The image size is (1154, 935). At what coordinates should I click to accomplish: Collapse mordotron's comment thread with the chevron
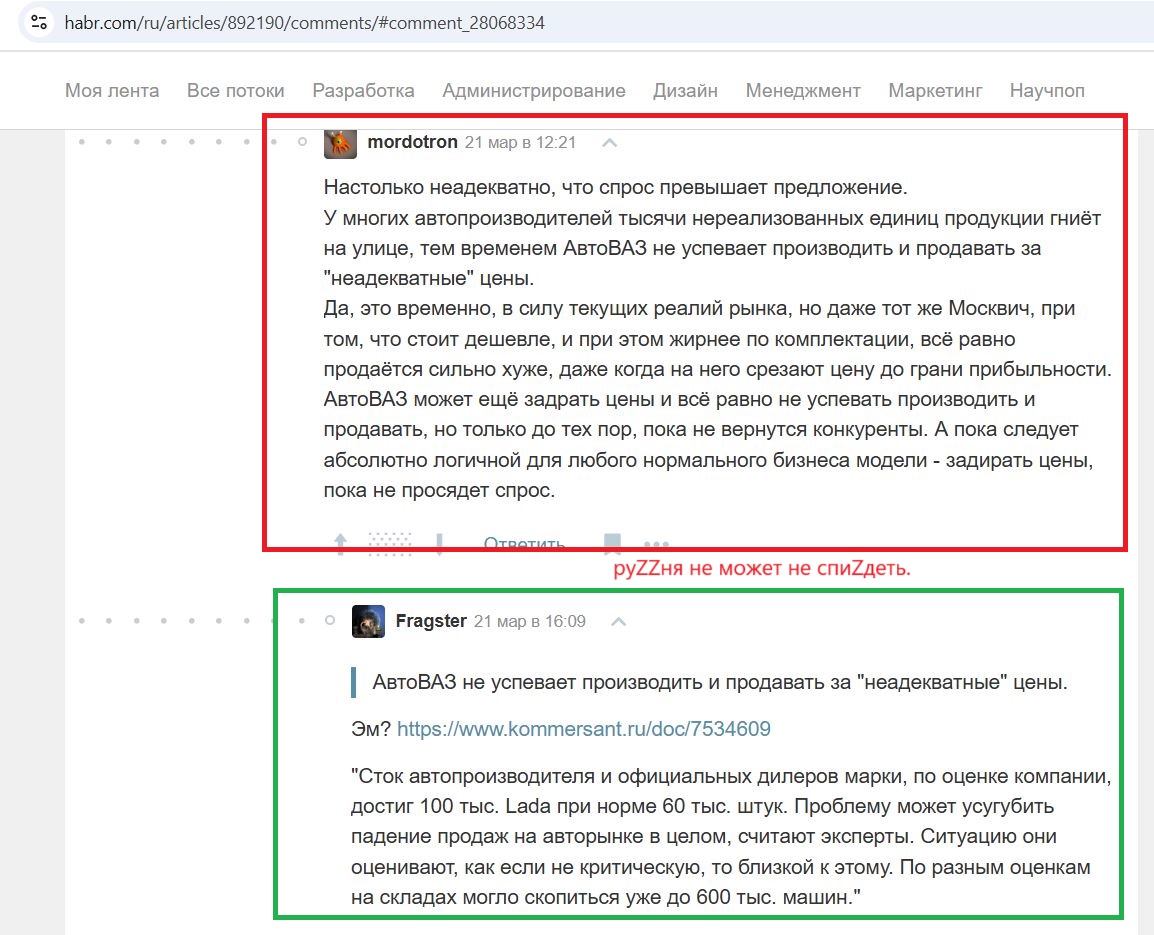(609, 143)
